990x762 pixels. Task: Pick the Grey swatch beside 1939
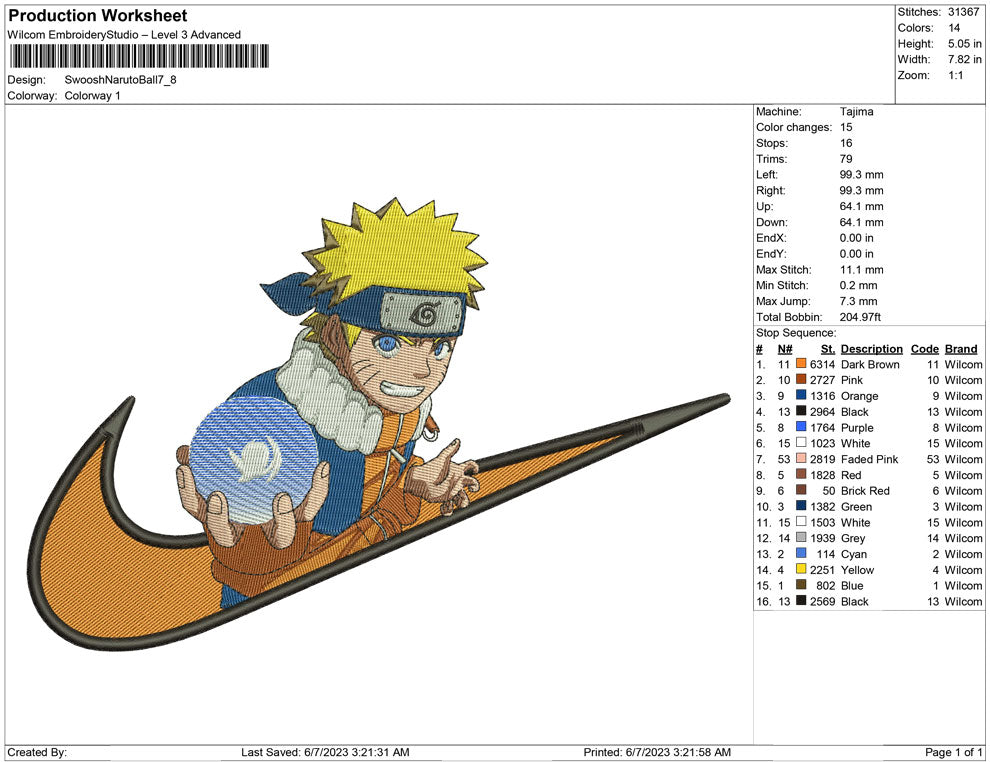tap(801, 537)
